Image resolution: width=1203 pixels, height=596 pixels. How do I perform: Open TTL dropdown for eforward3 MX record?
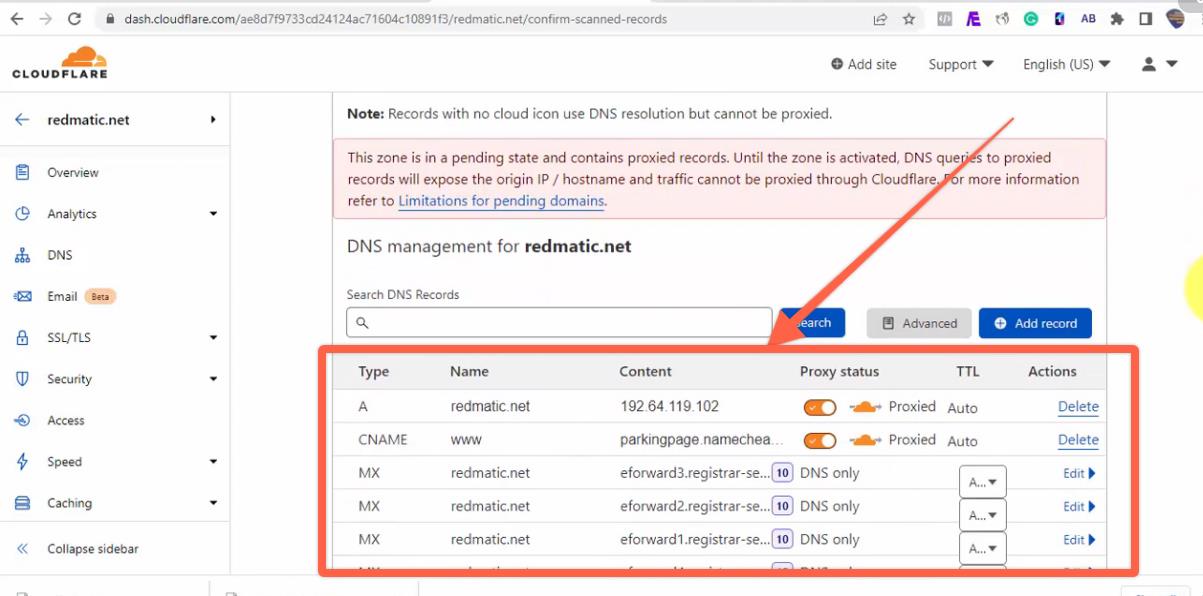pos(982,482)
